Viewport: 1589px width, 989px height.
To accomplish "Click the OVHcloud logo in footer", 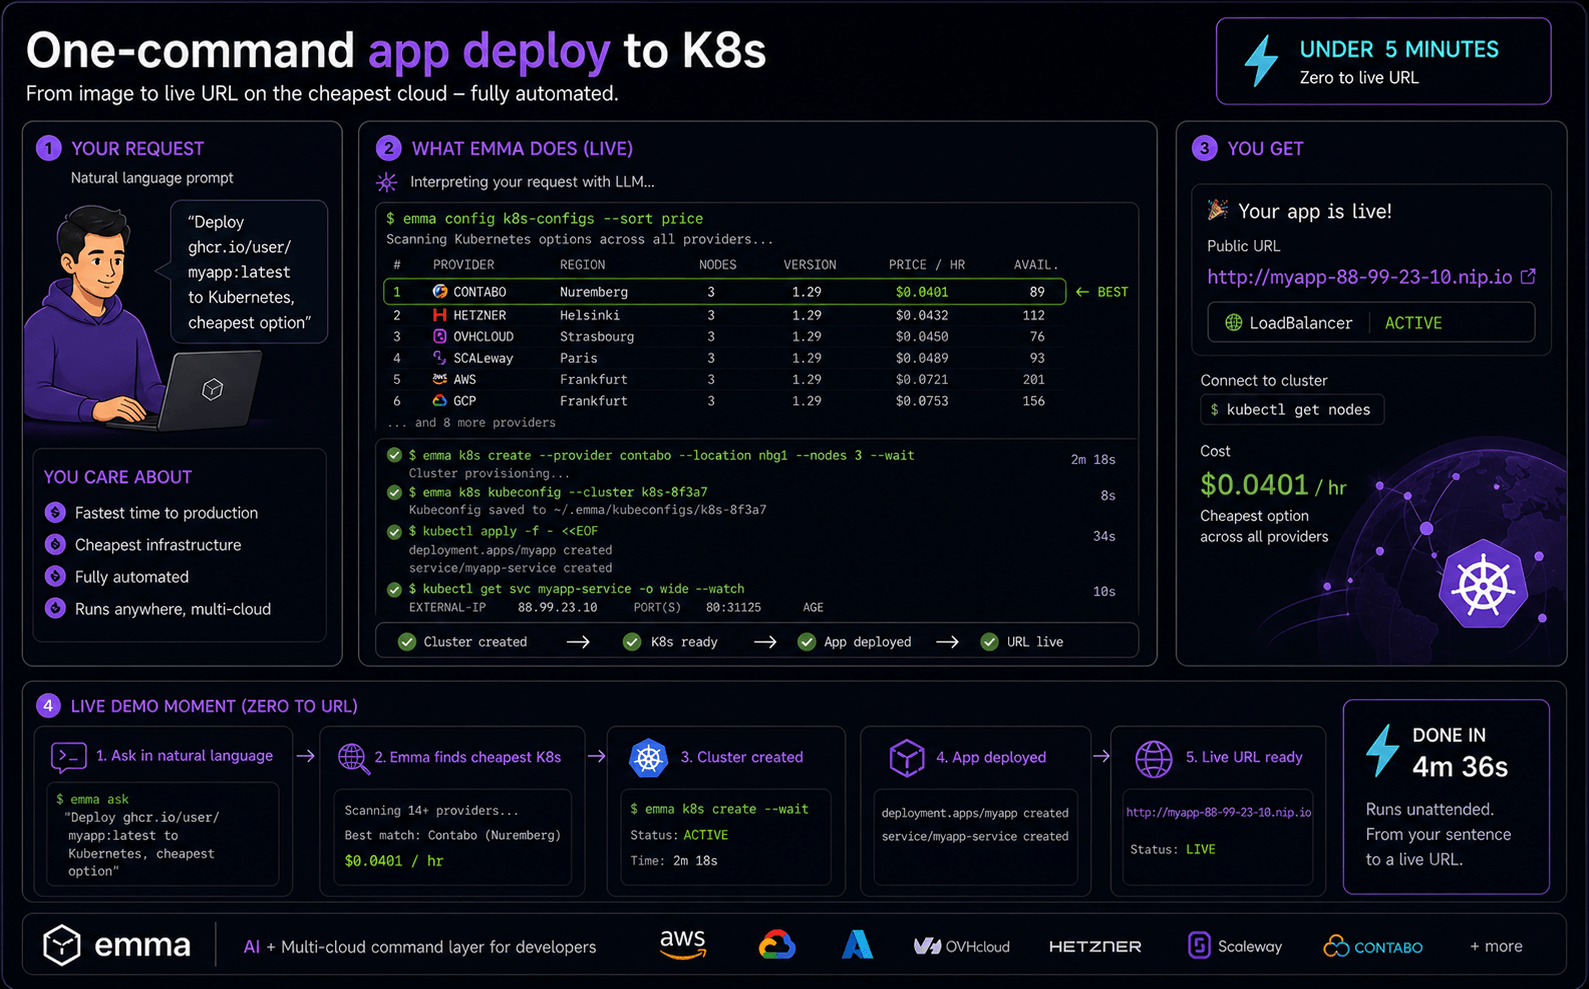I will tap(962, 946).
